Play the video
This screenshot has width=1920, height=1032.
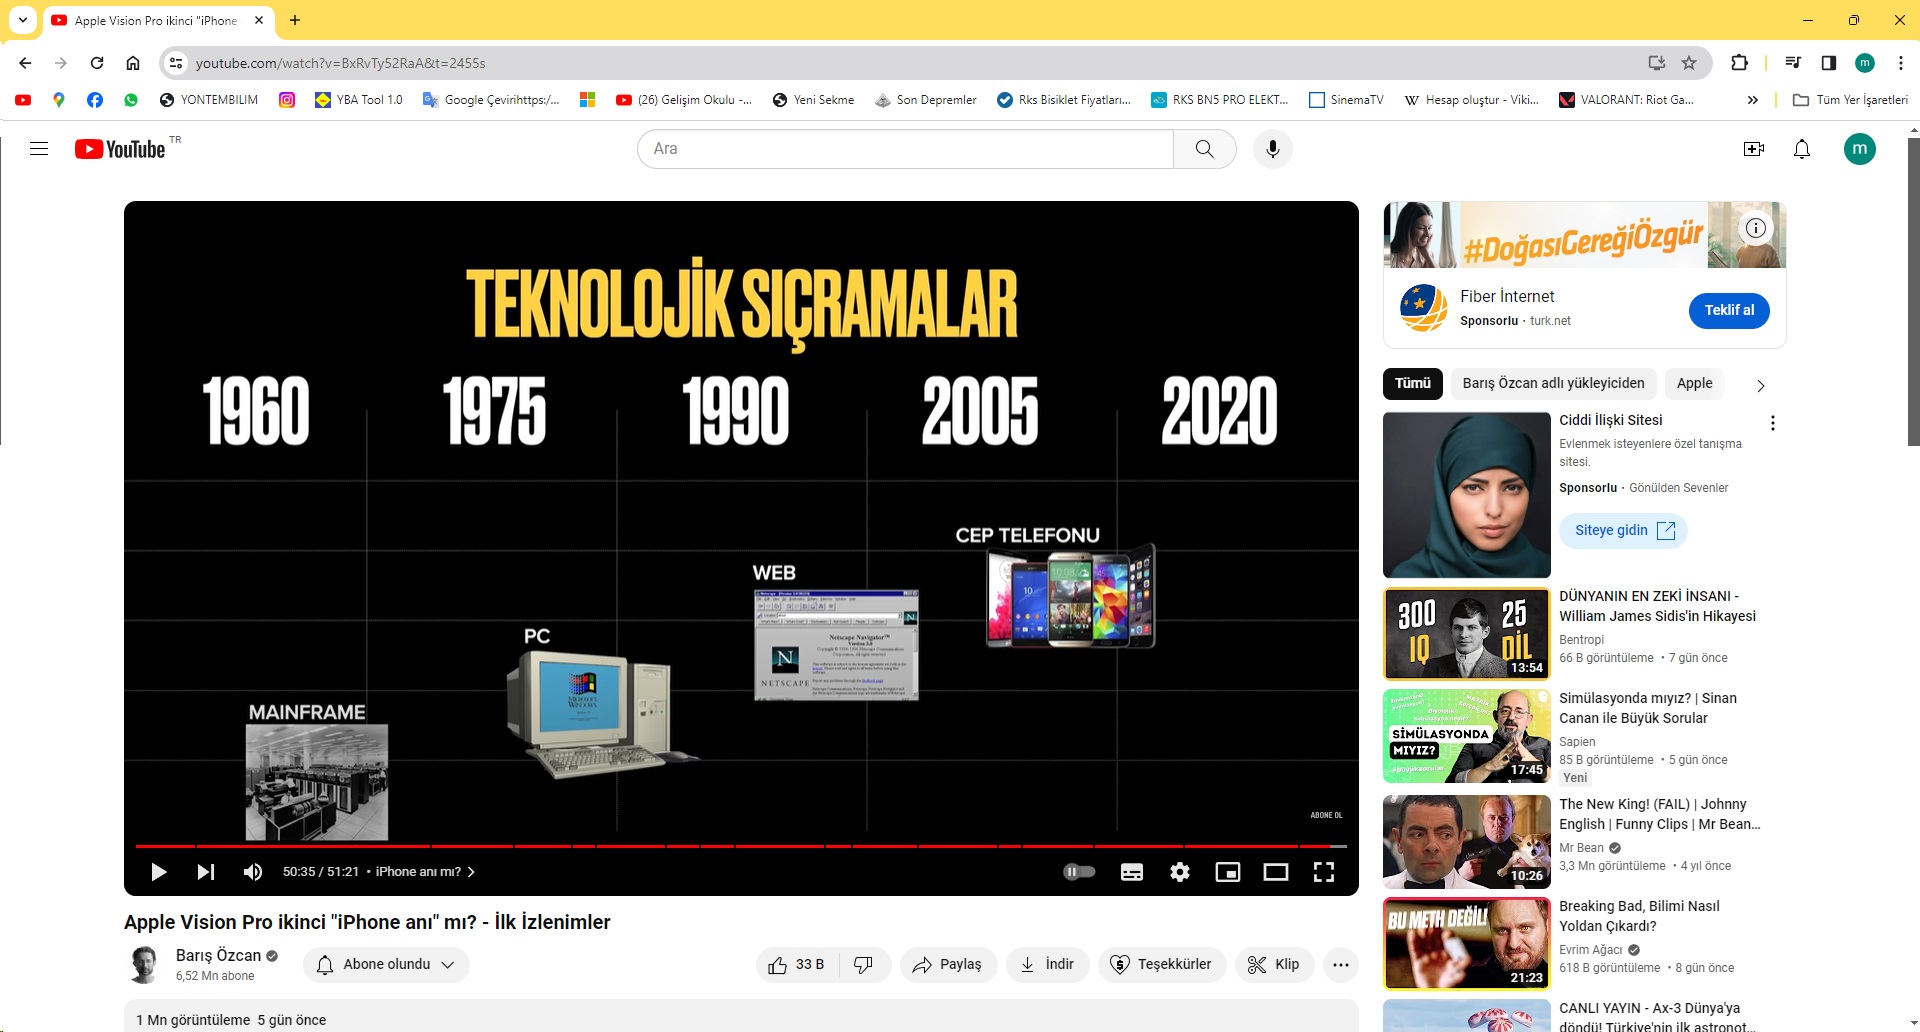pos(158,872)
